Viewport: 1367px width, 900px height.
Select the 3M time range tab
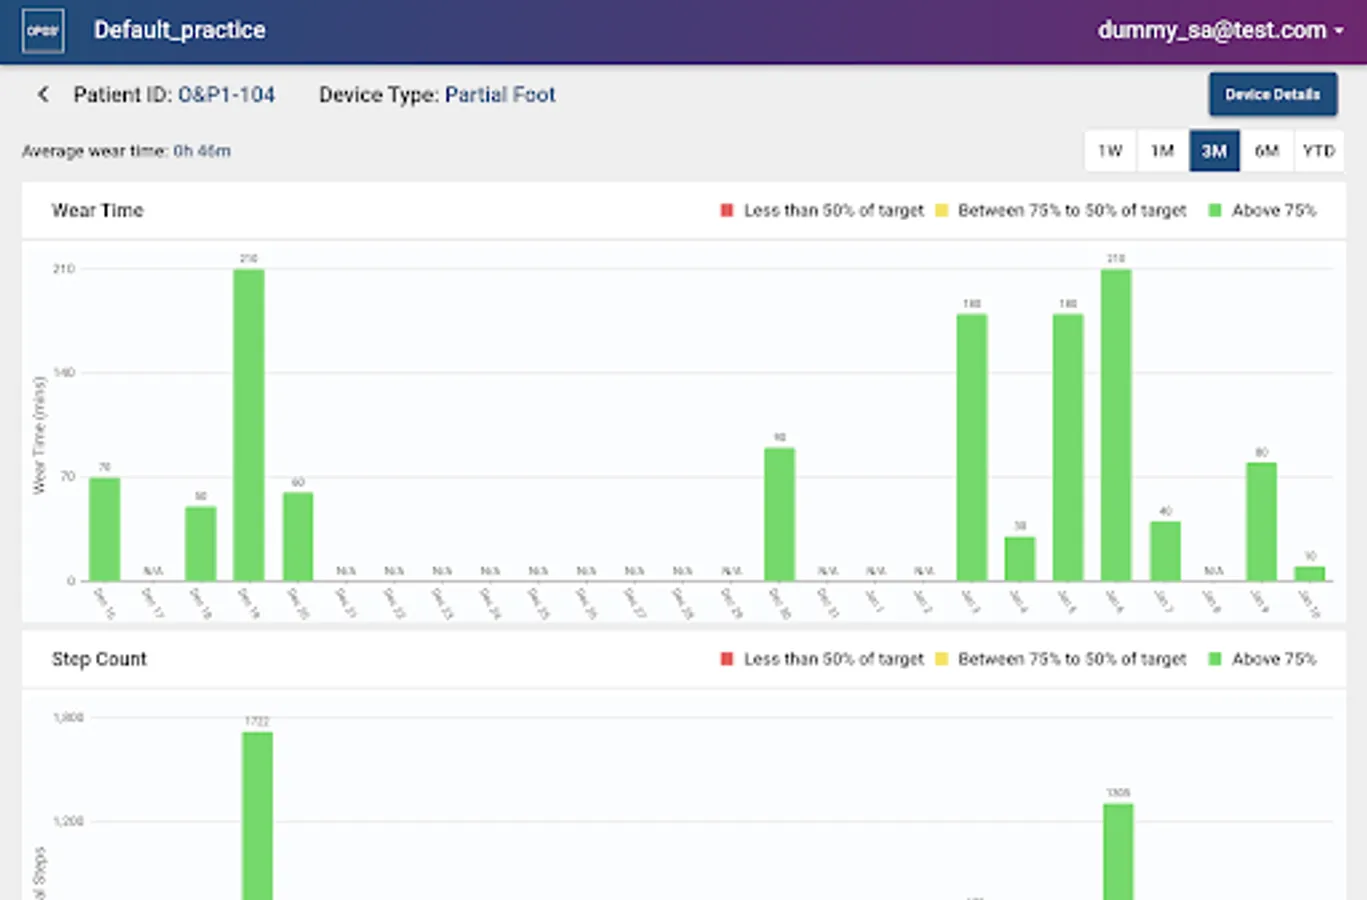coord(1214,151)
